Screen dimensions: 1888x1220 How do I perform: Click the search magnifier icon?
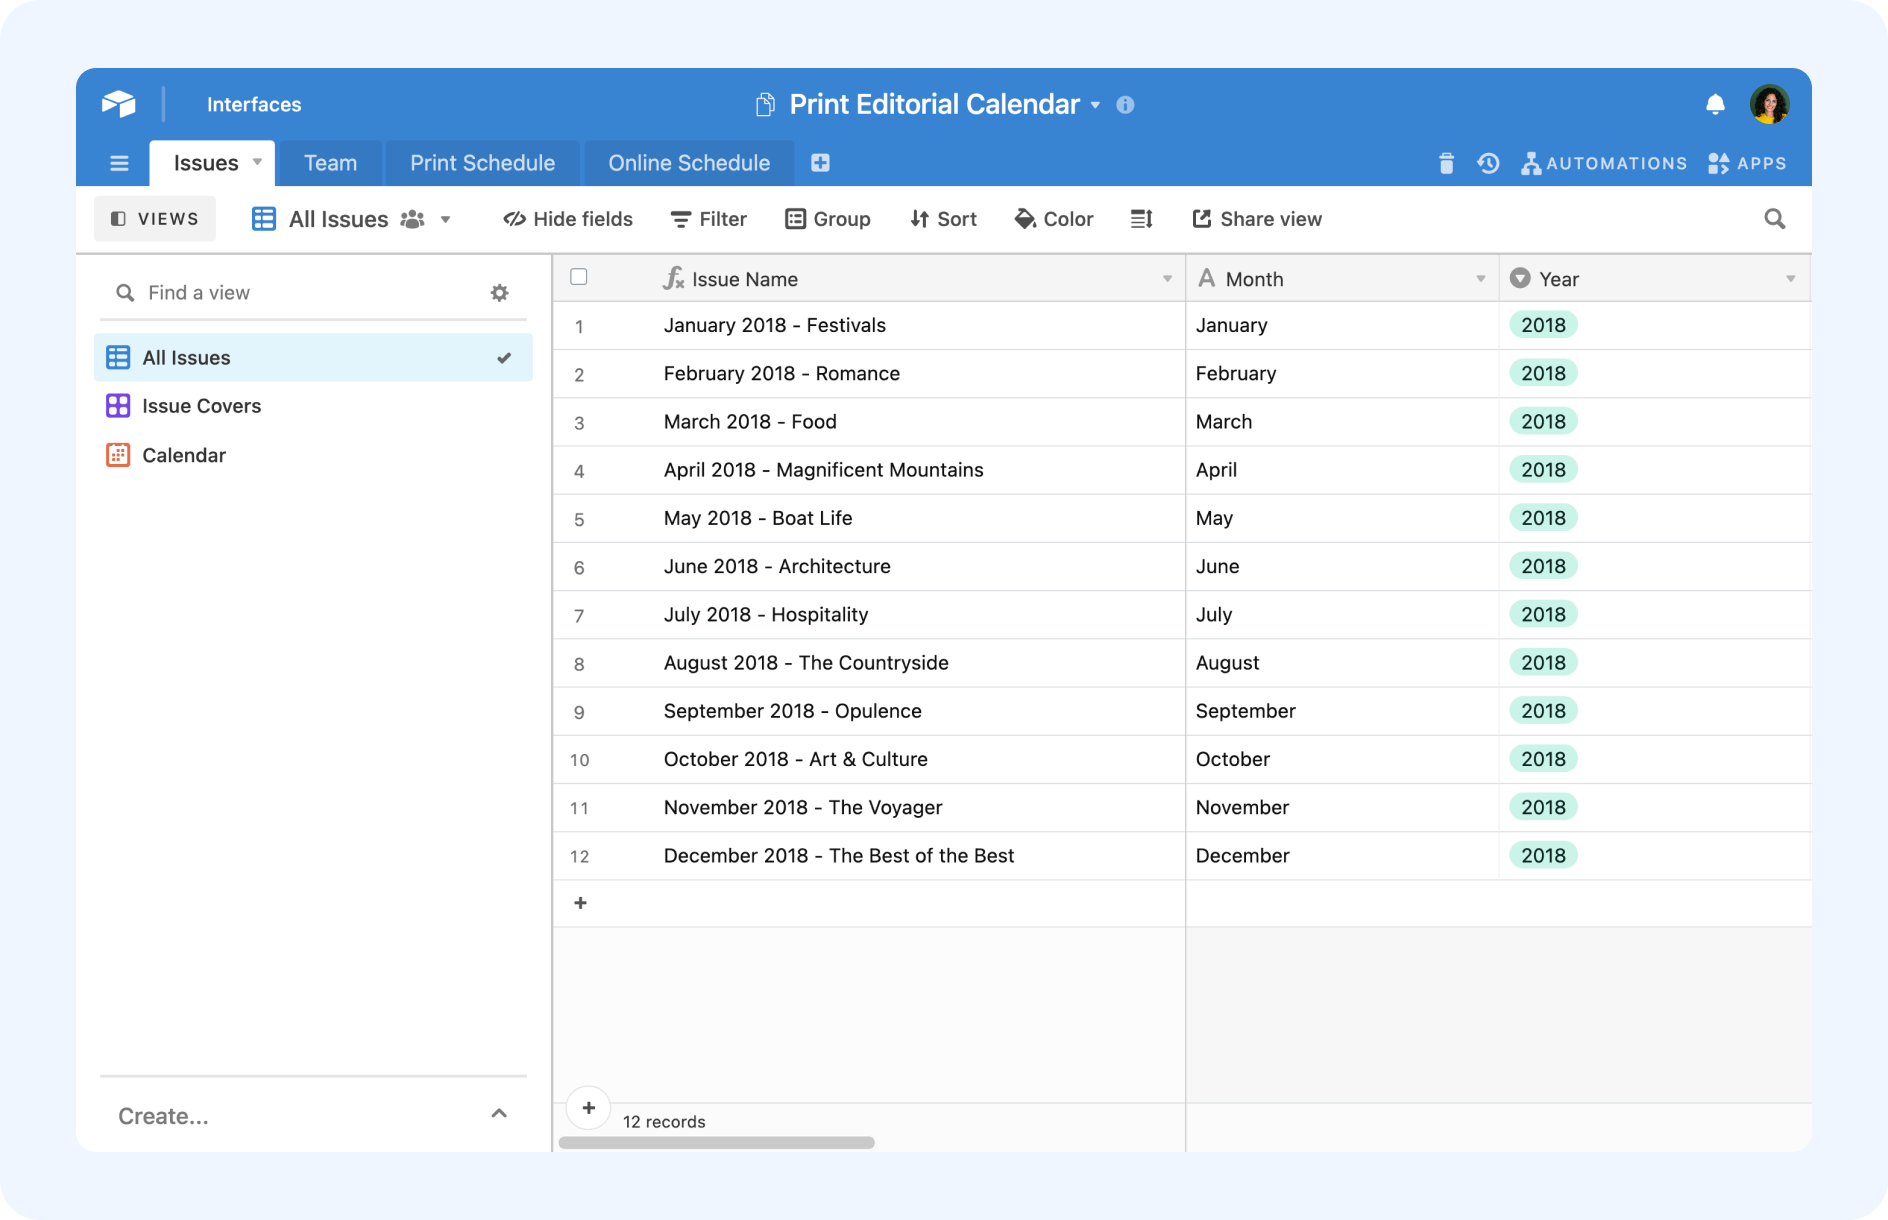pos(1775,219)
